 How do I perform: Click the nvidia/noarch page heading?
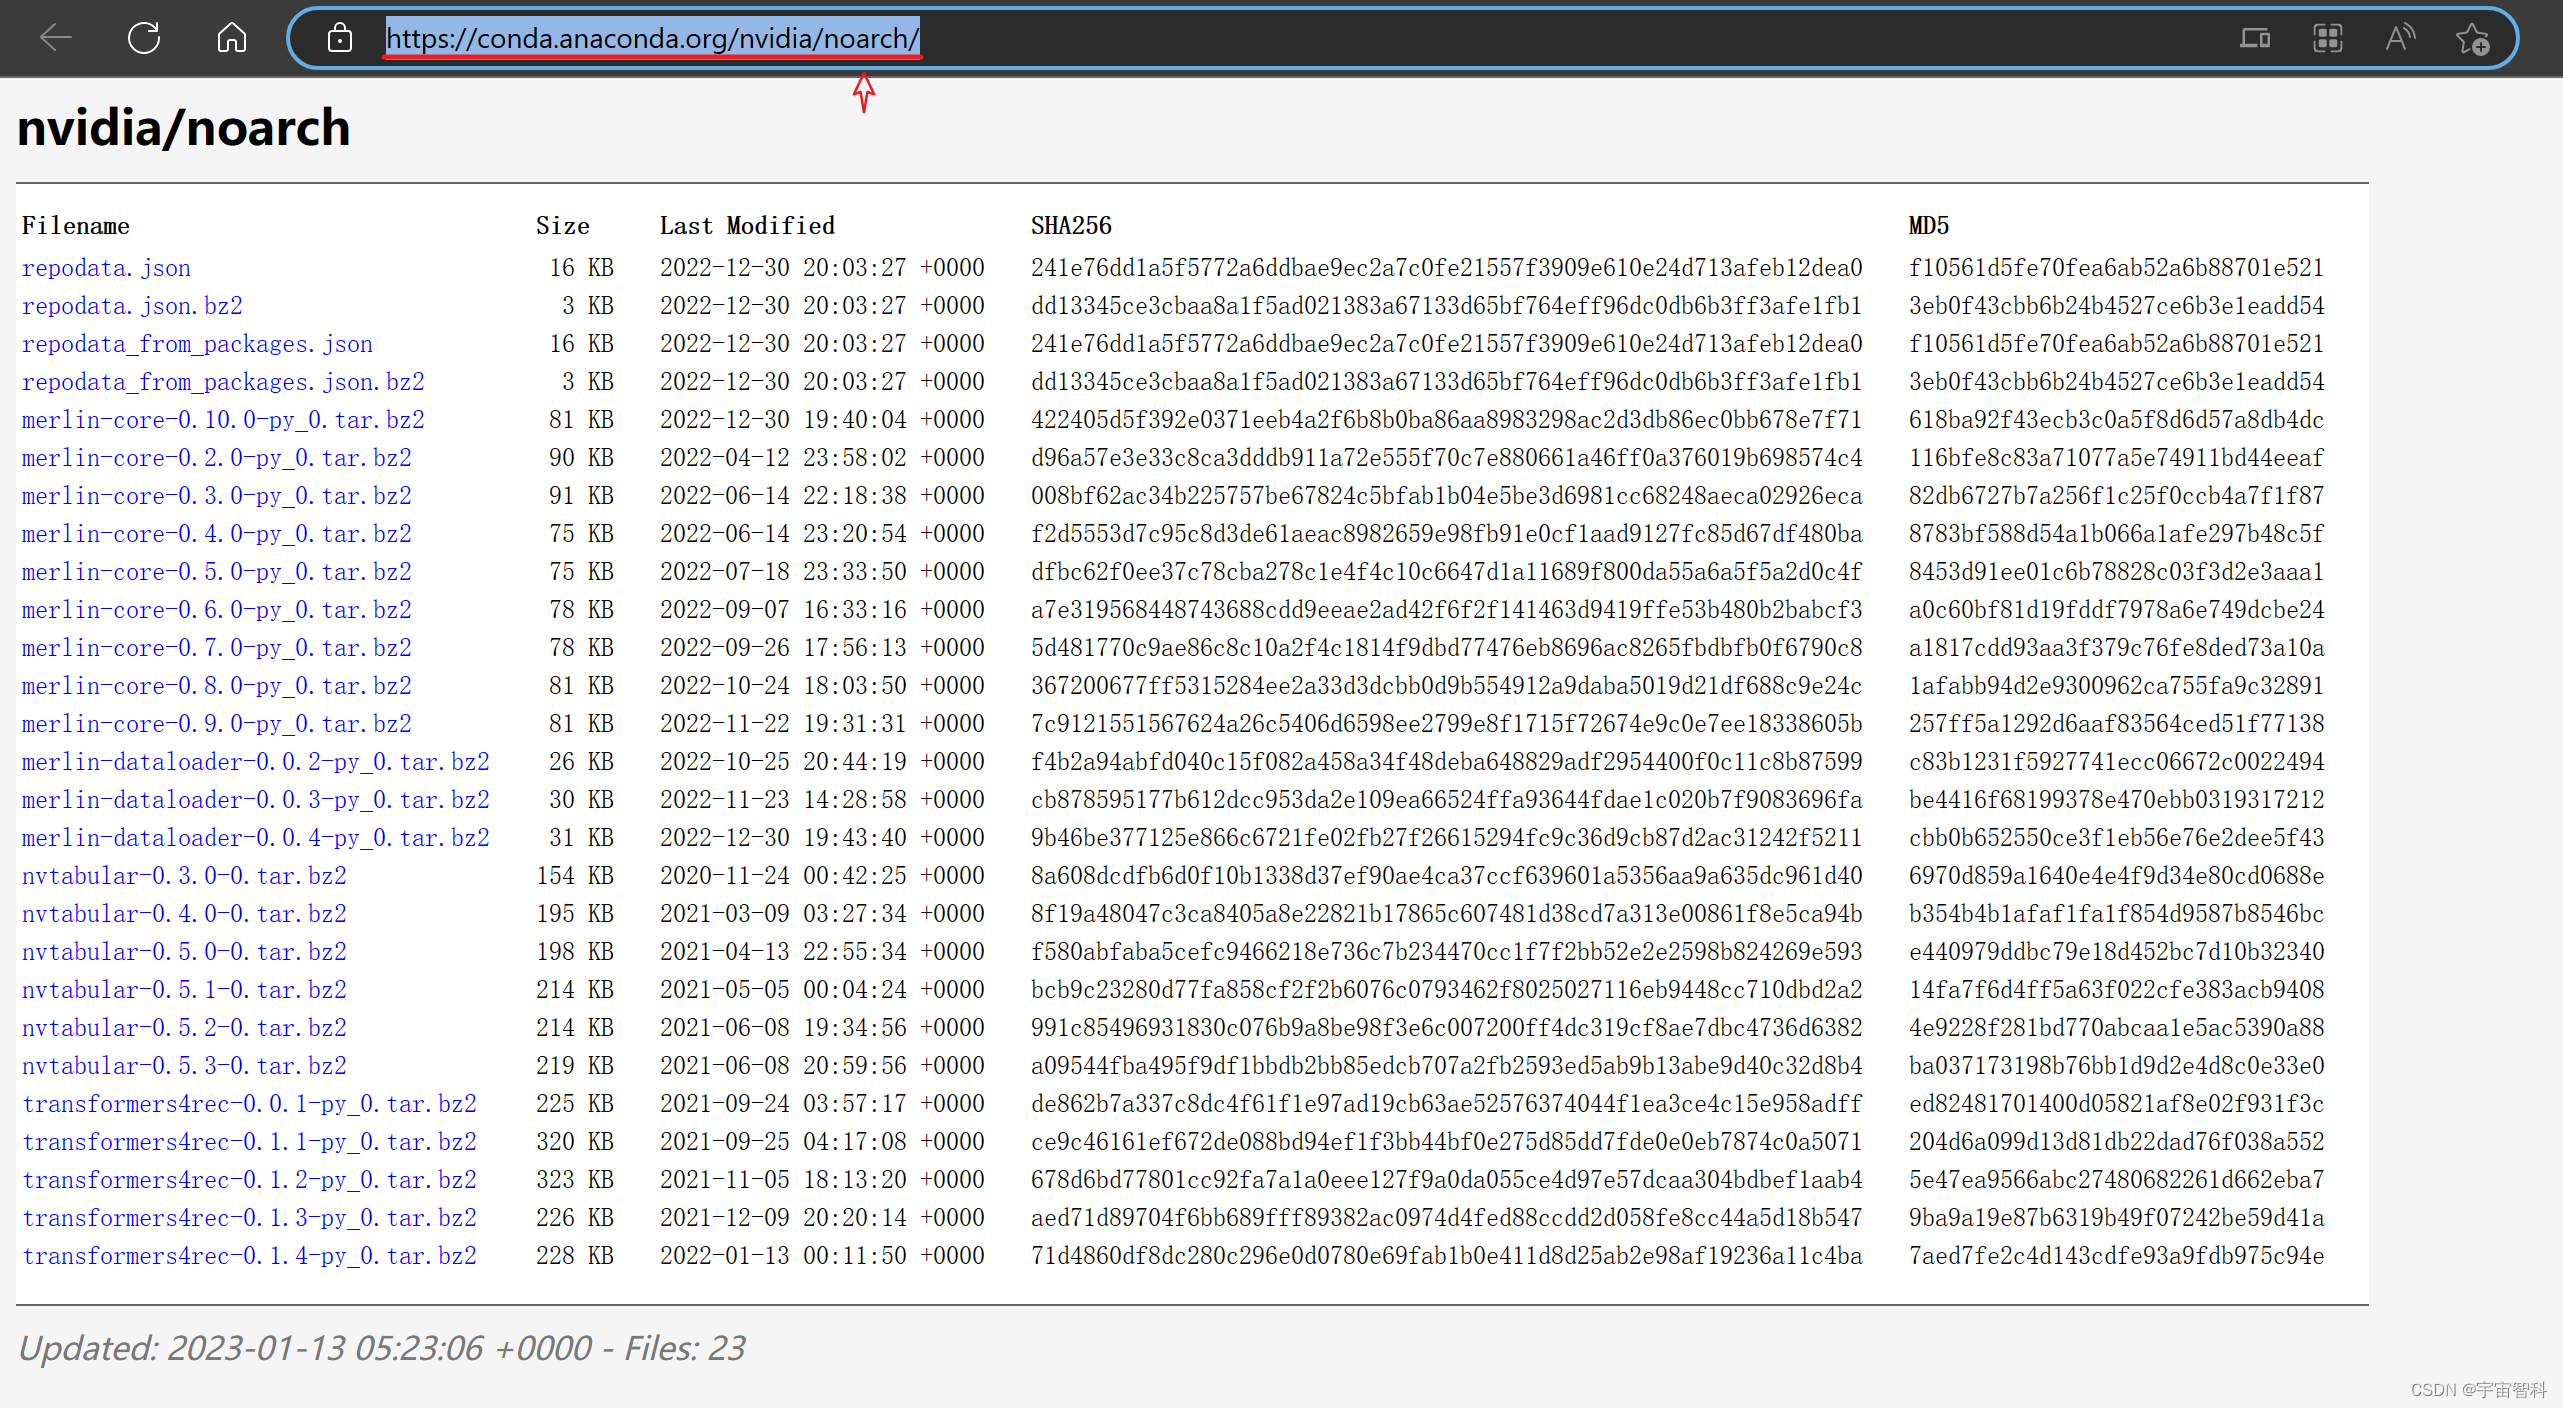pos(184,128)
